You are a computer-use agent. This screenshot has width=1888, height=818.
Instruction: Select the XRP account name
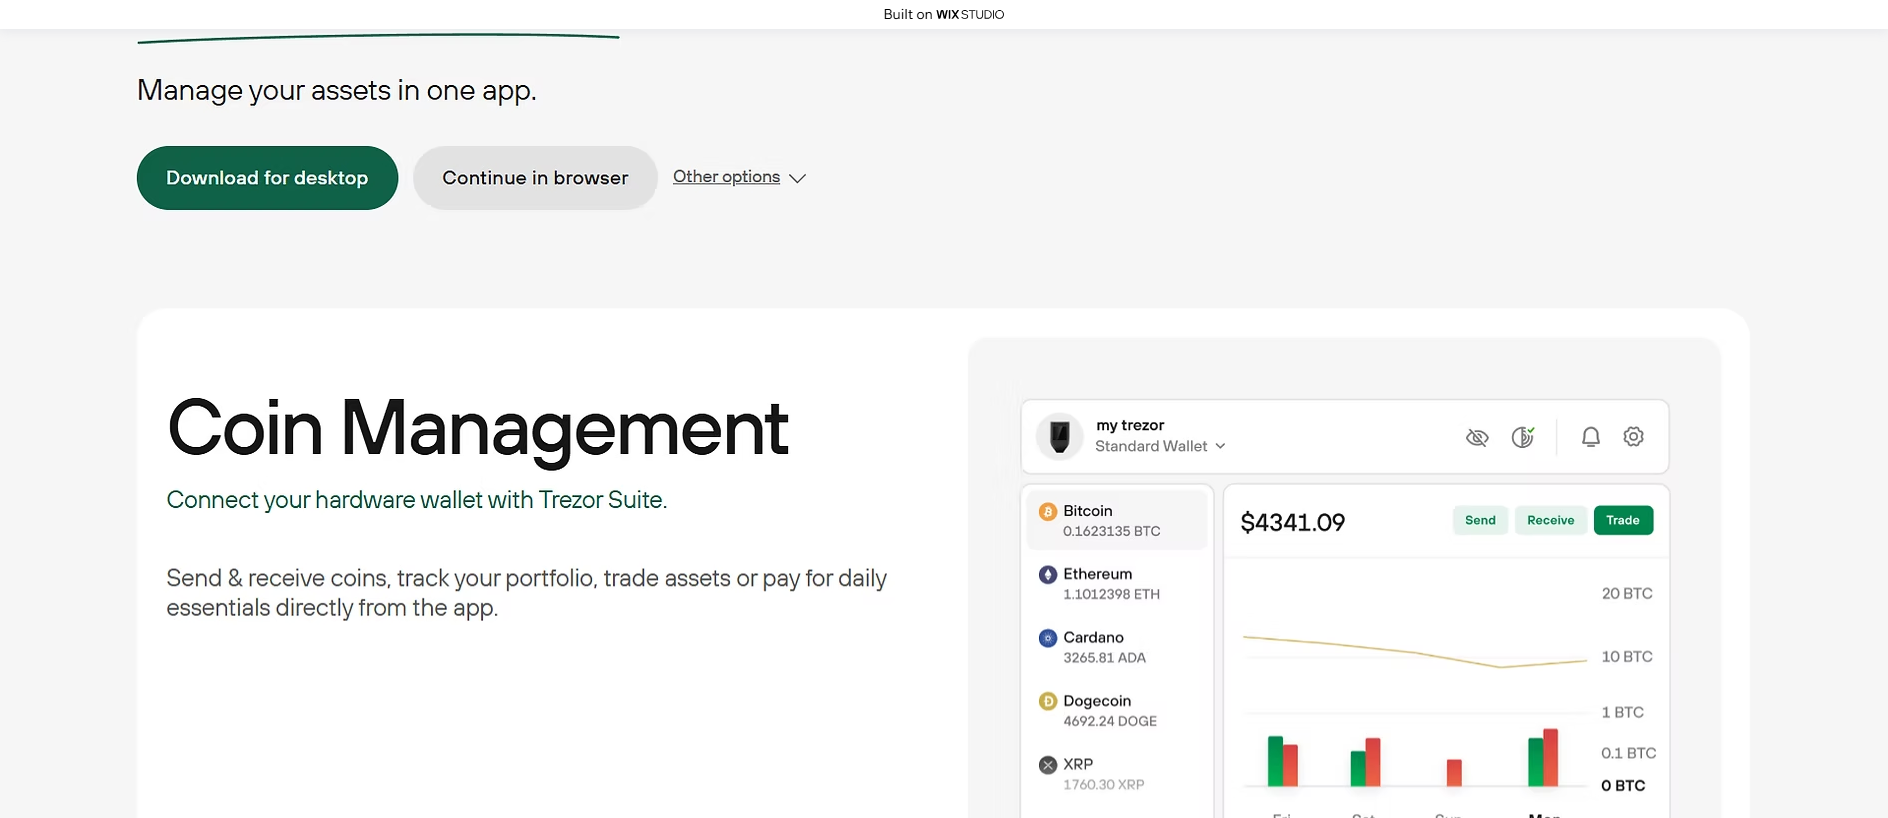[1078, 764]
